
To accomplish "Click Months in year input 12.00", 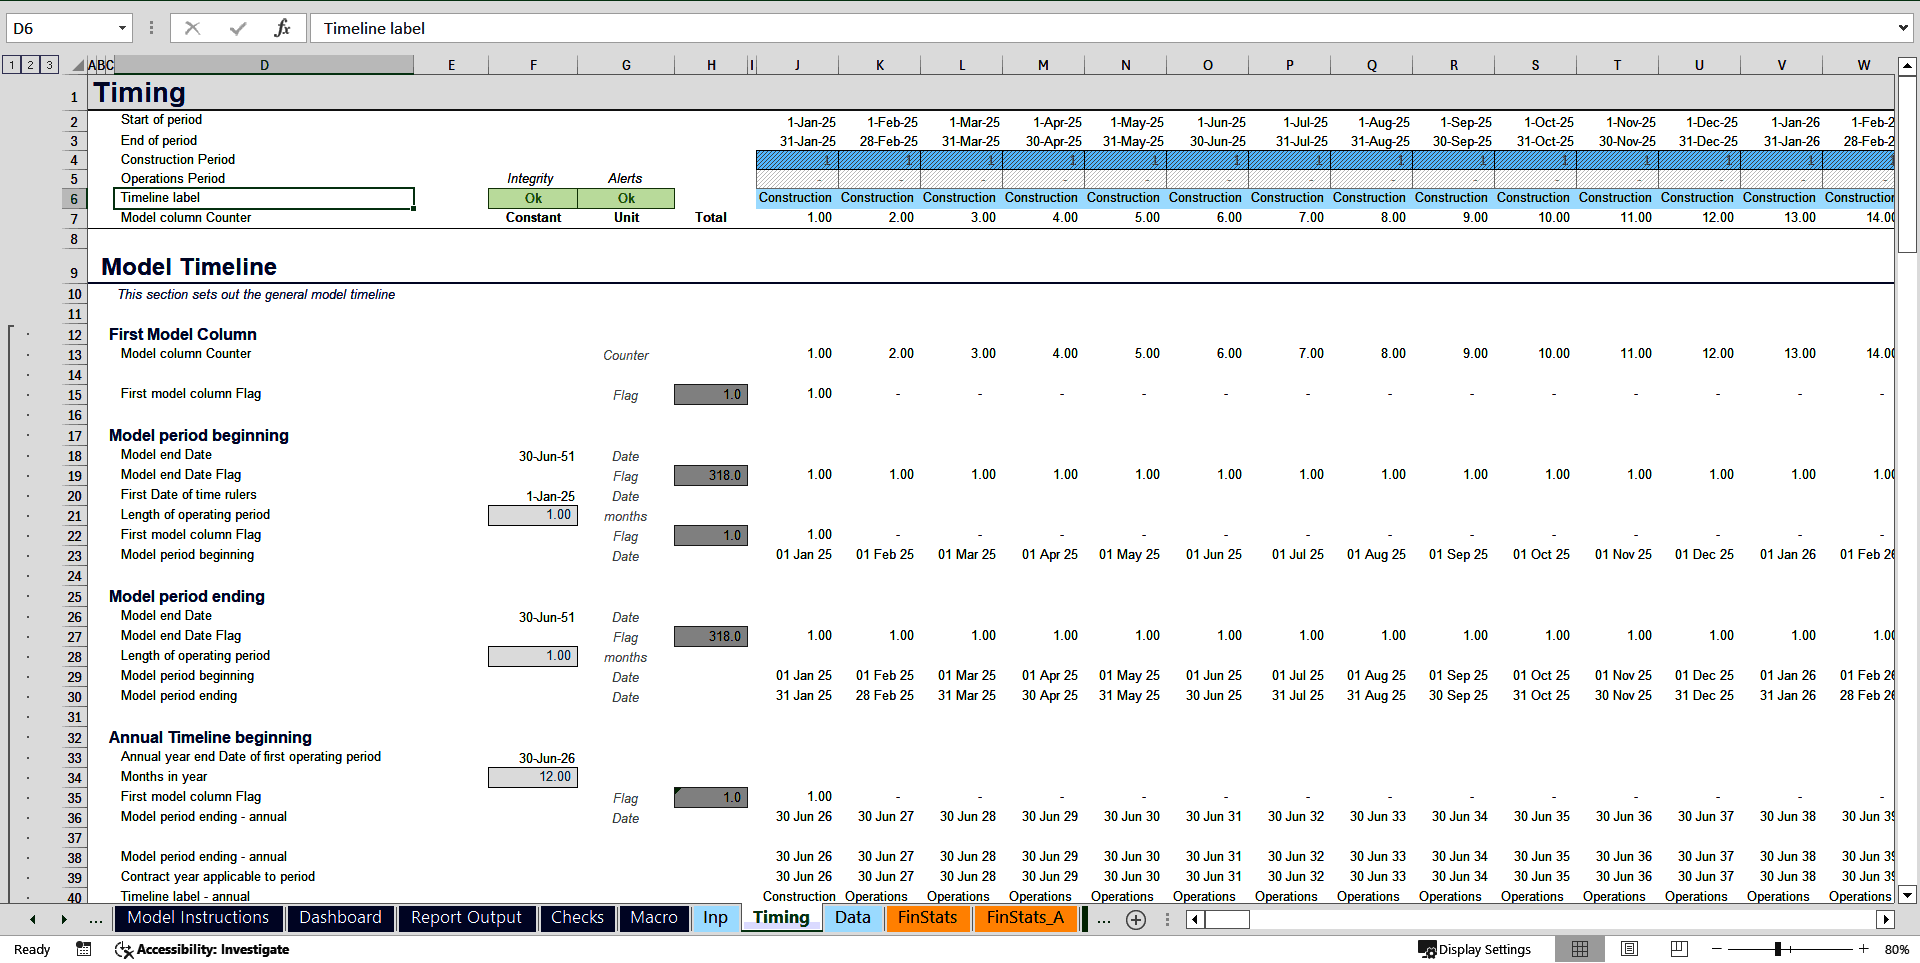I will click(533, 777).
